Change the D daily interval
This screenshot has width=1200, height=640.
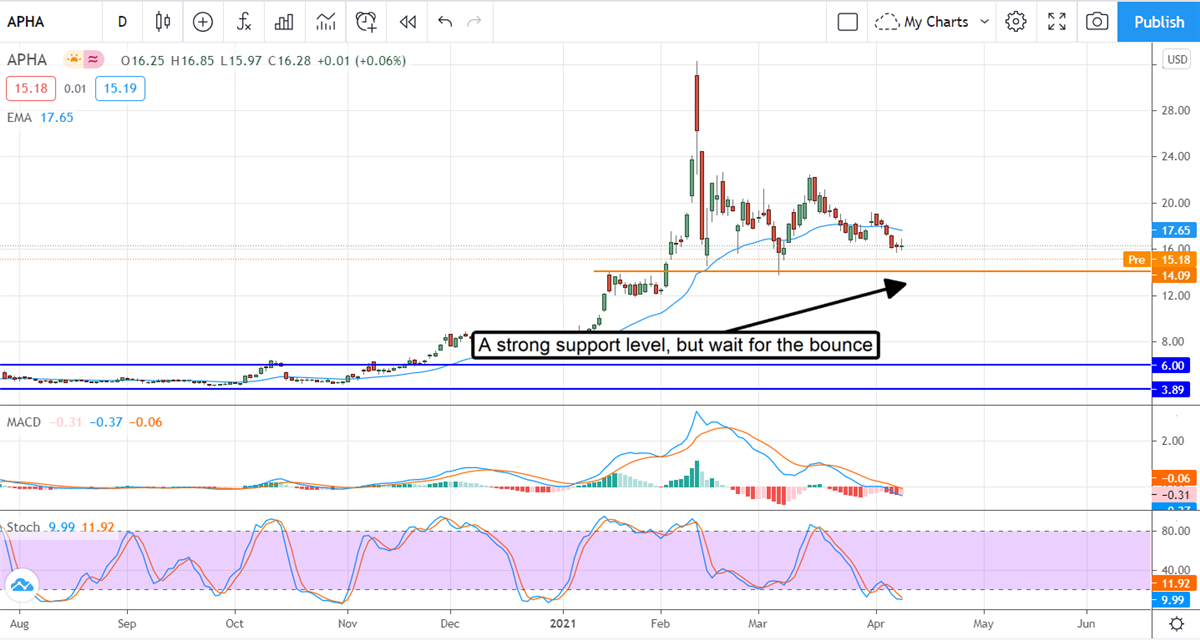122,21
